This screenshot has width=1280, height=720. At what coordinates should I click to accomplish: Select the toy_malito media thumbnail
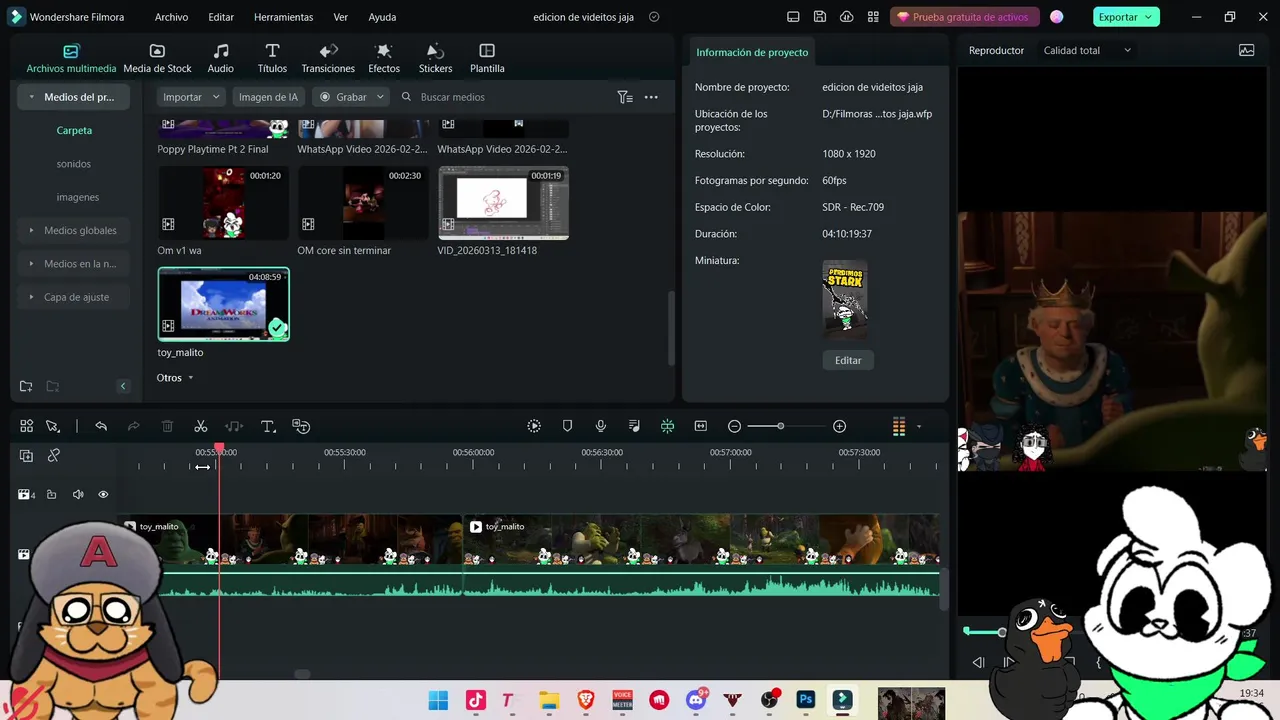[x=223, y=304]
